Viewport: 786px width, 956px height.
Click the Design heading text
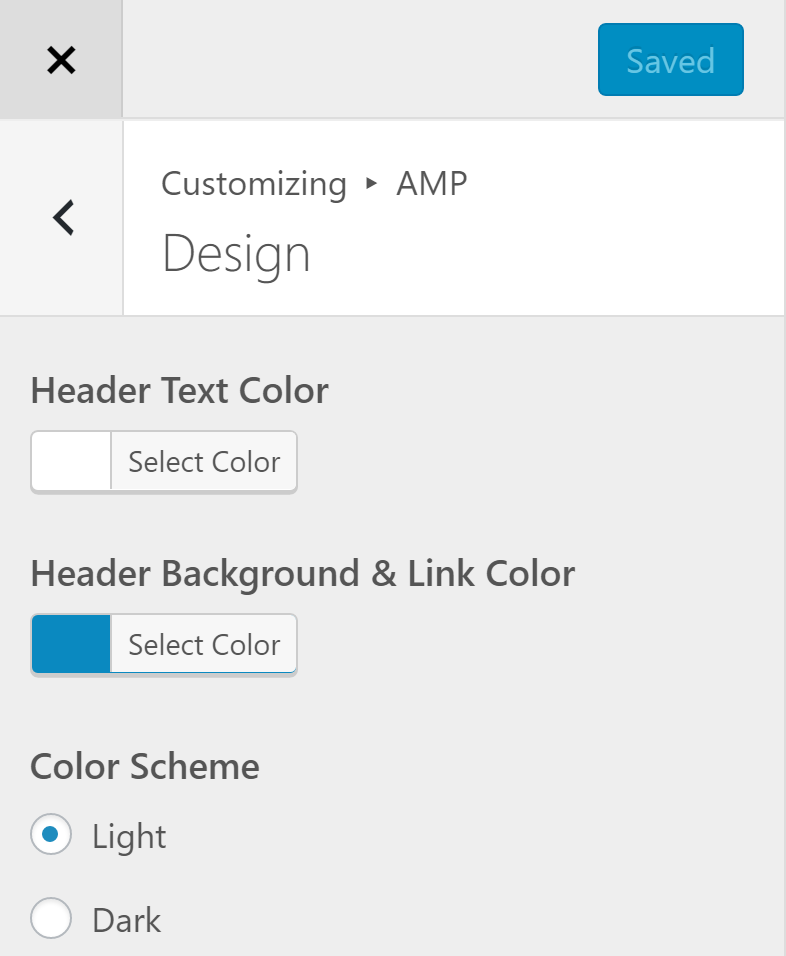[x=236, y=253]
